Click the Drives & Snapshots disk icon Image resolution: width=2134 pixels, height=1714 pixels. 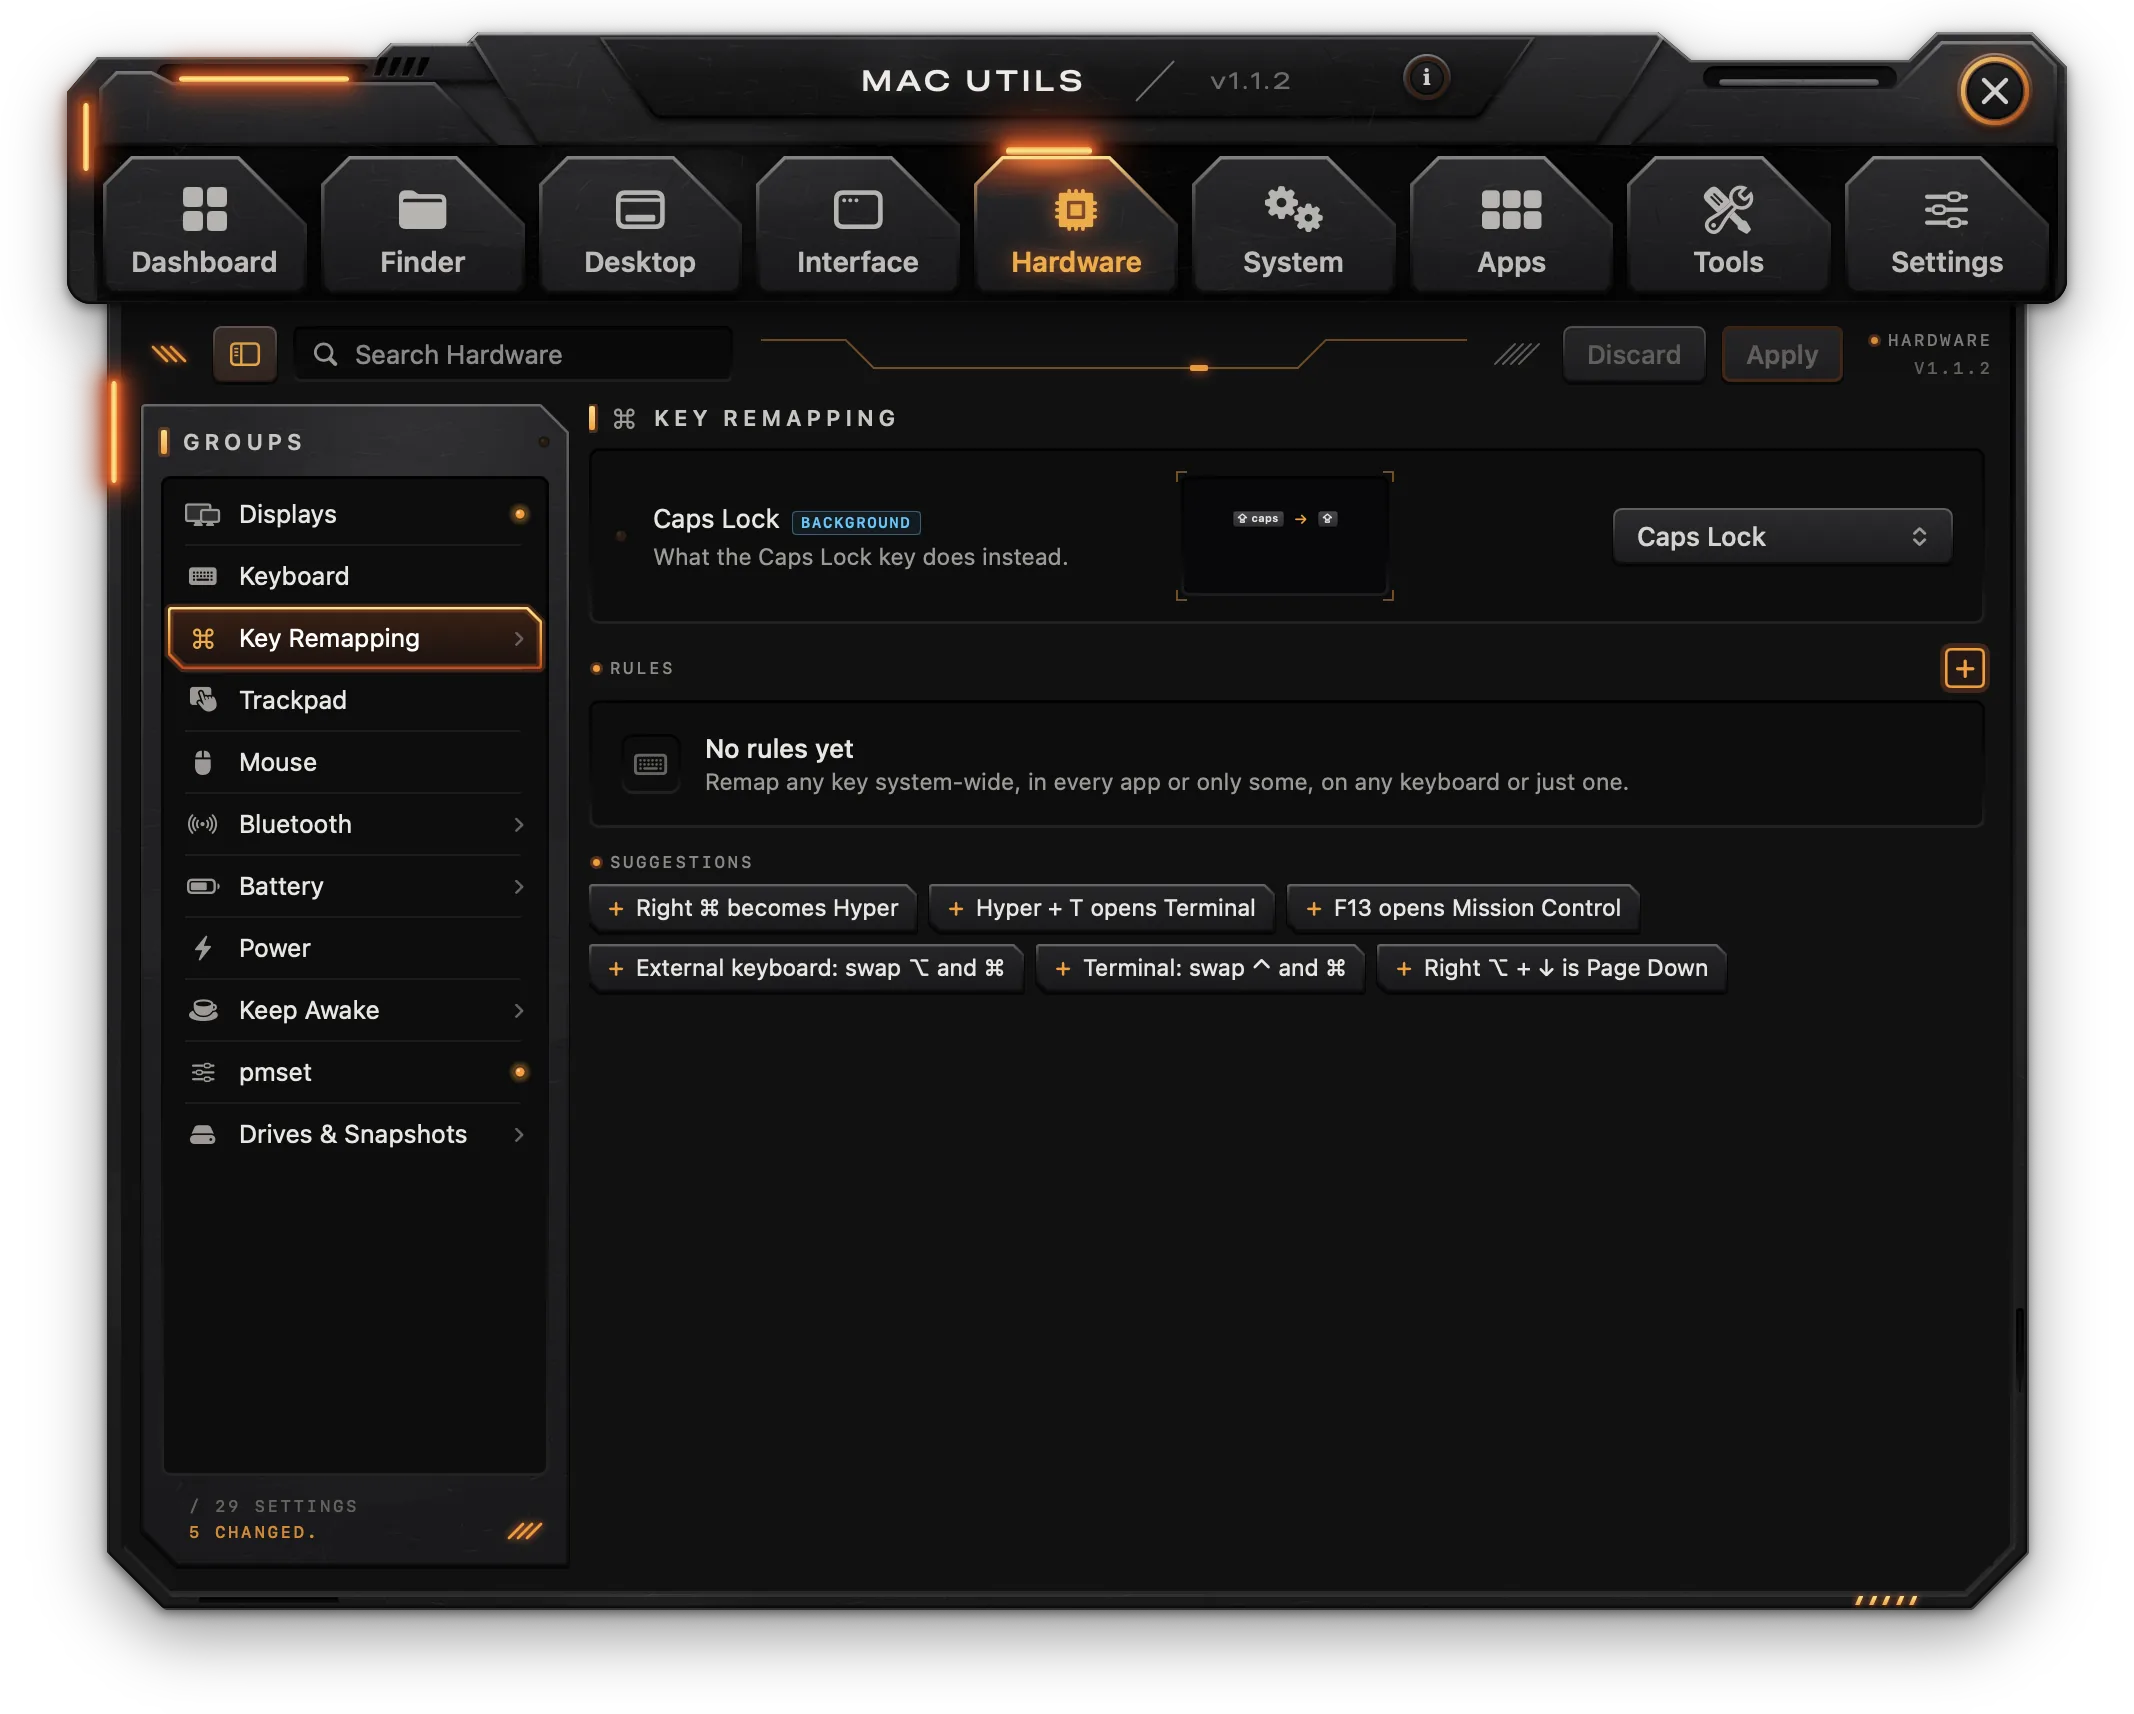coord(203,1134)
